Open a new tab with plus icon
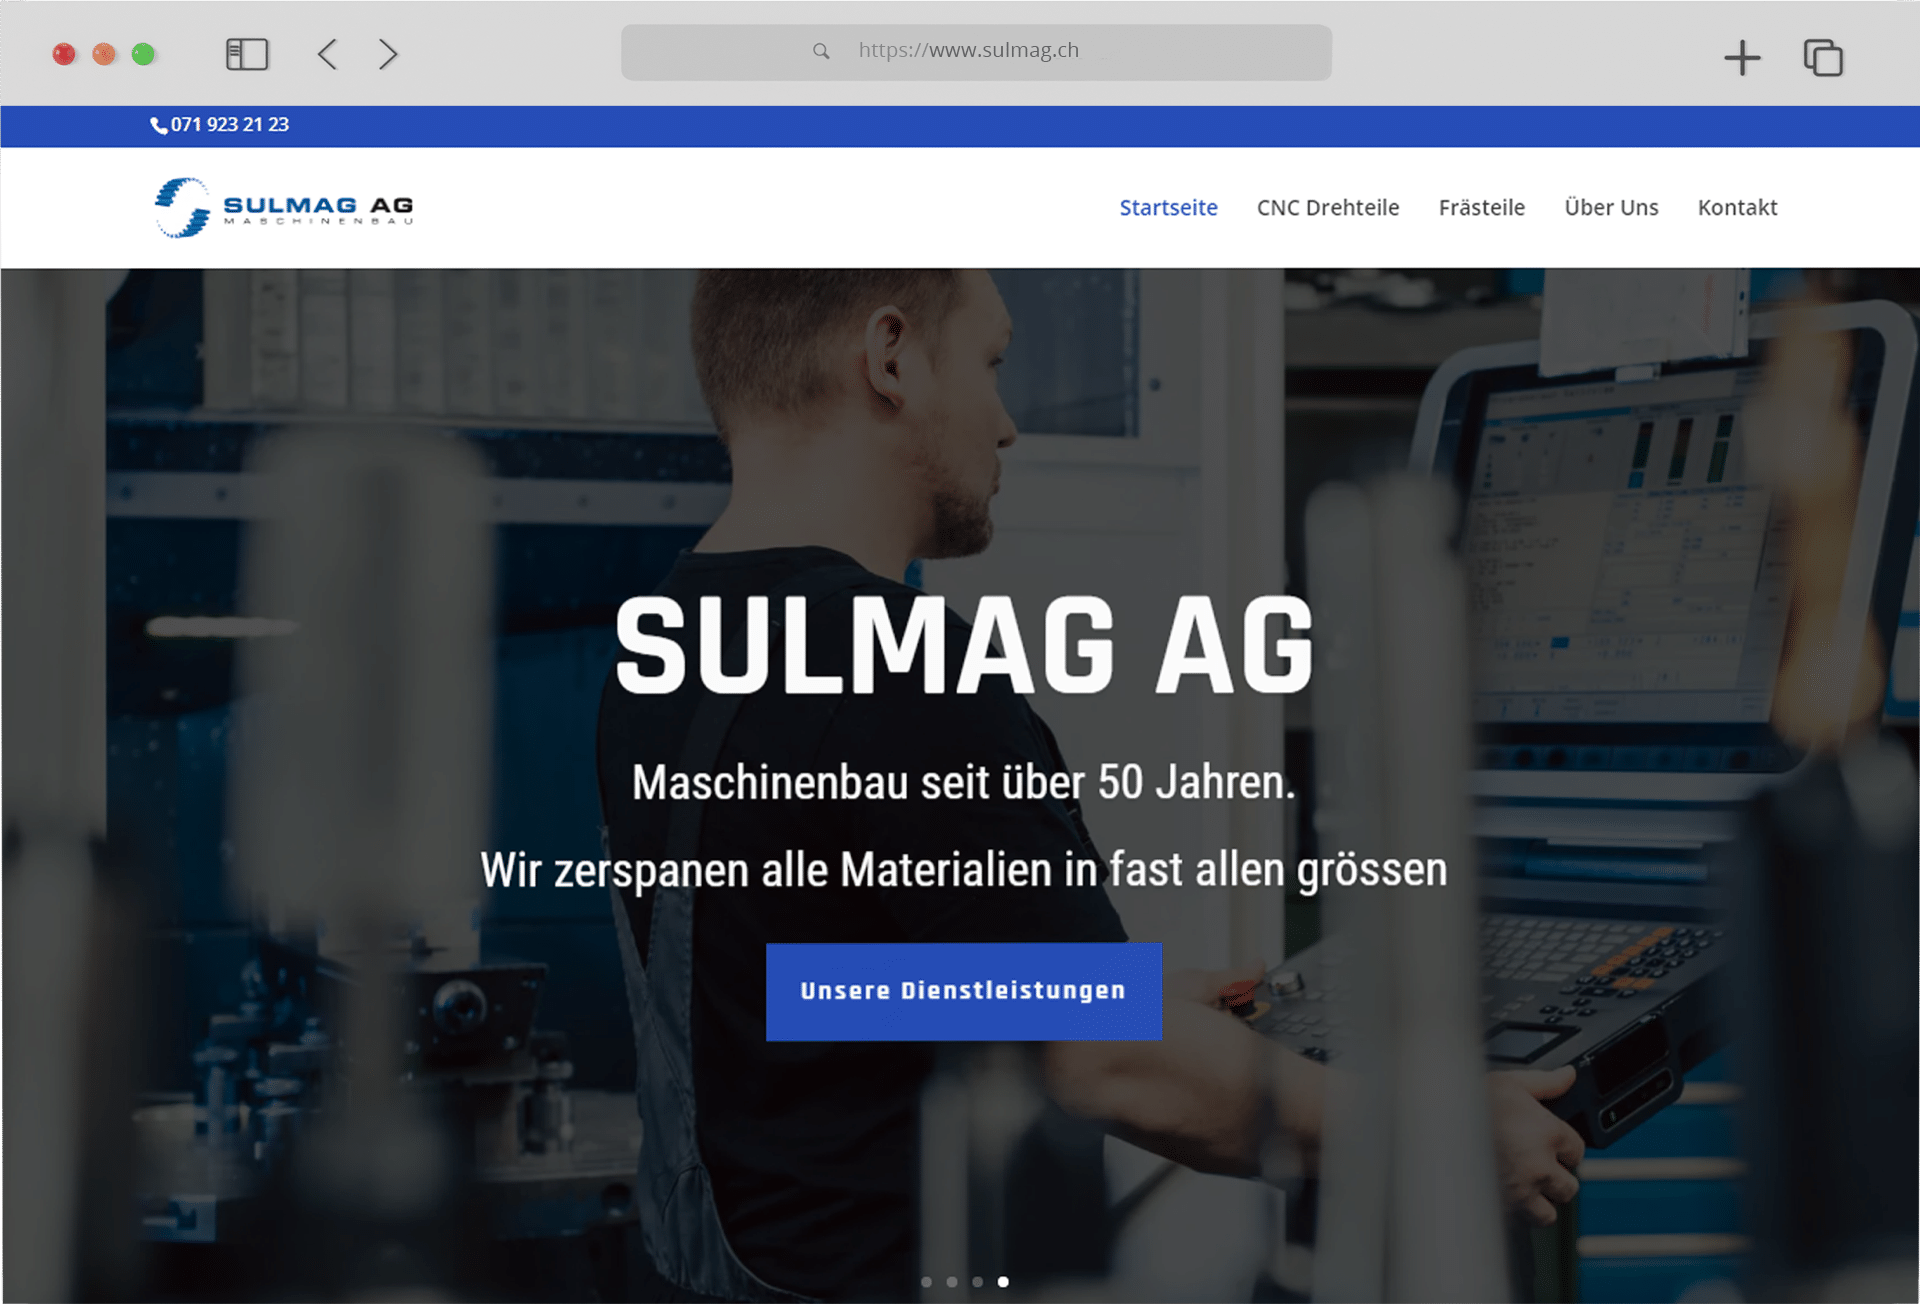Viewport: 1920px width, 1304px height. click(x=1742, y=57)
